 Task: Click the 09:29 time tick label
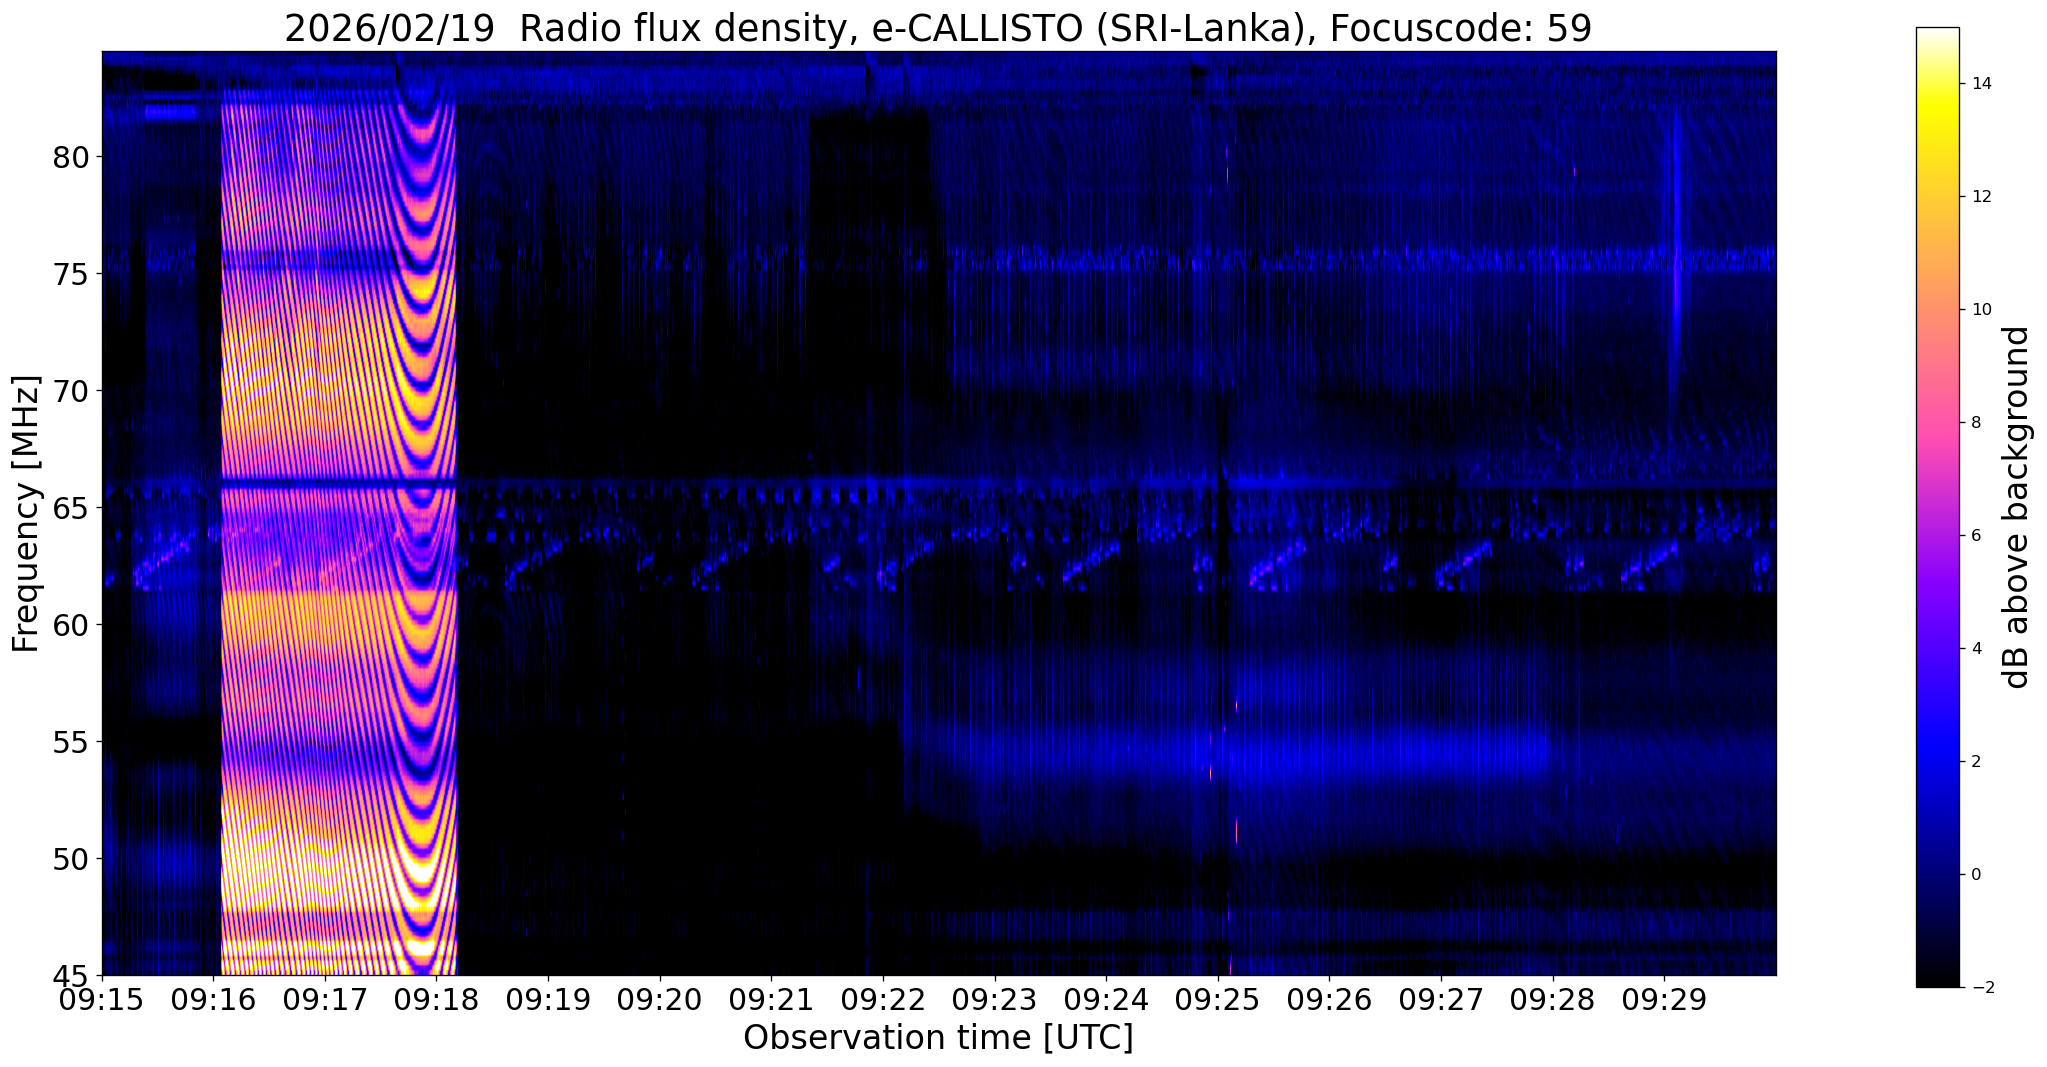(1664, 999)
